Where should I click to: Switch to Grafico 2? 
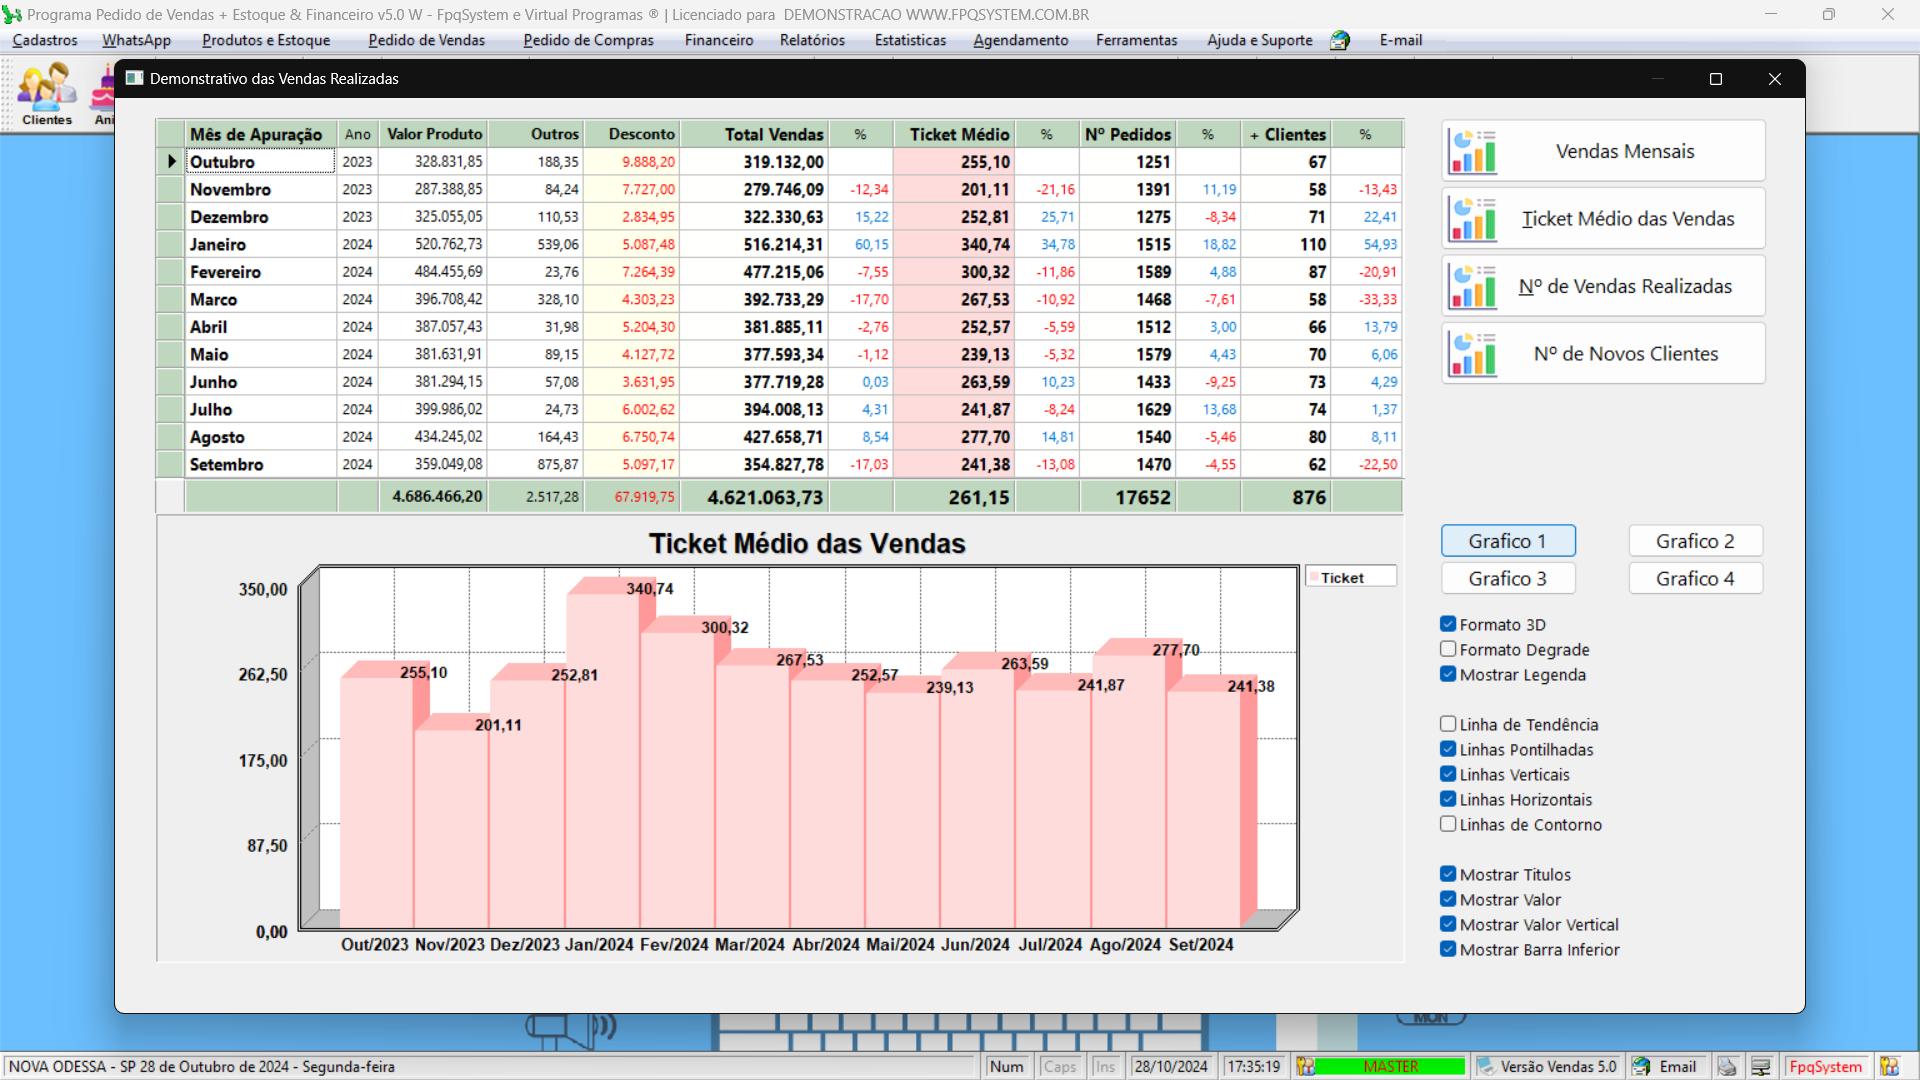tap(1695, 541)
